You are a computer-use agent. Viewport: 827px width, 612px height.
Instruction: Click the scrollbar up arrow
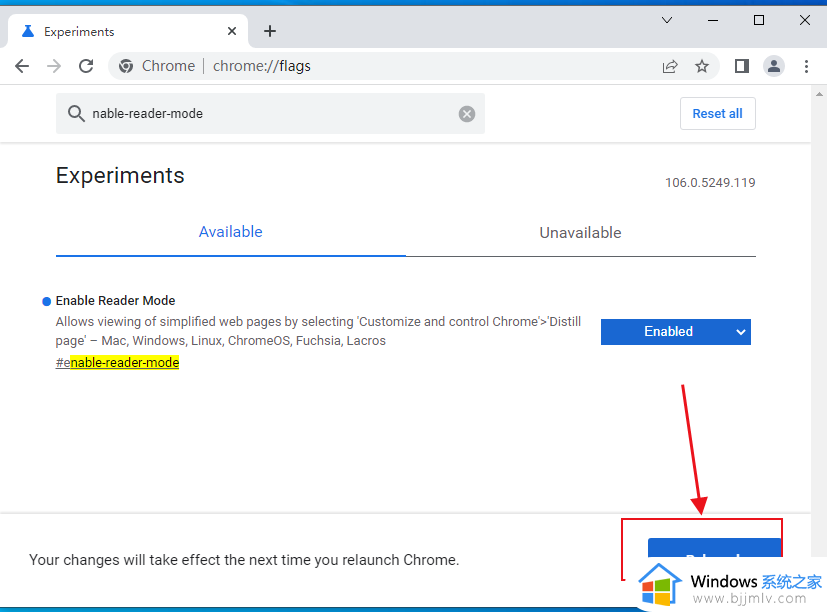(819, 94)
